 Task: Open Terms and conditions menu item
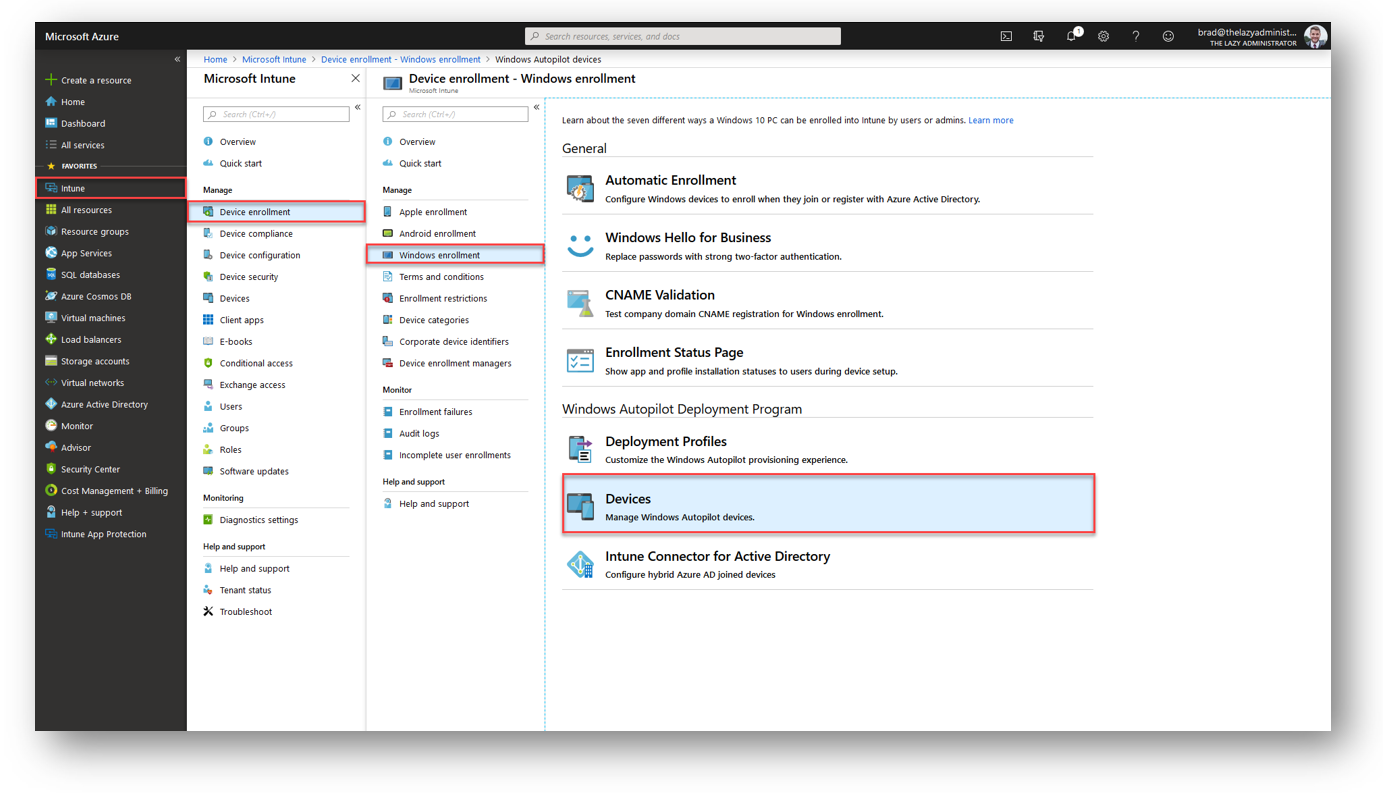point(441,277)
